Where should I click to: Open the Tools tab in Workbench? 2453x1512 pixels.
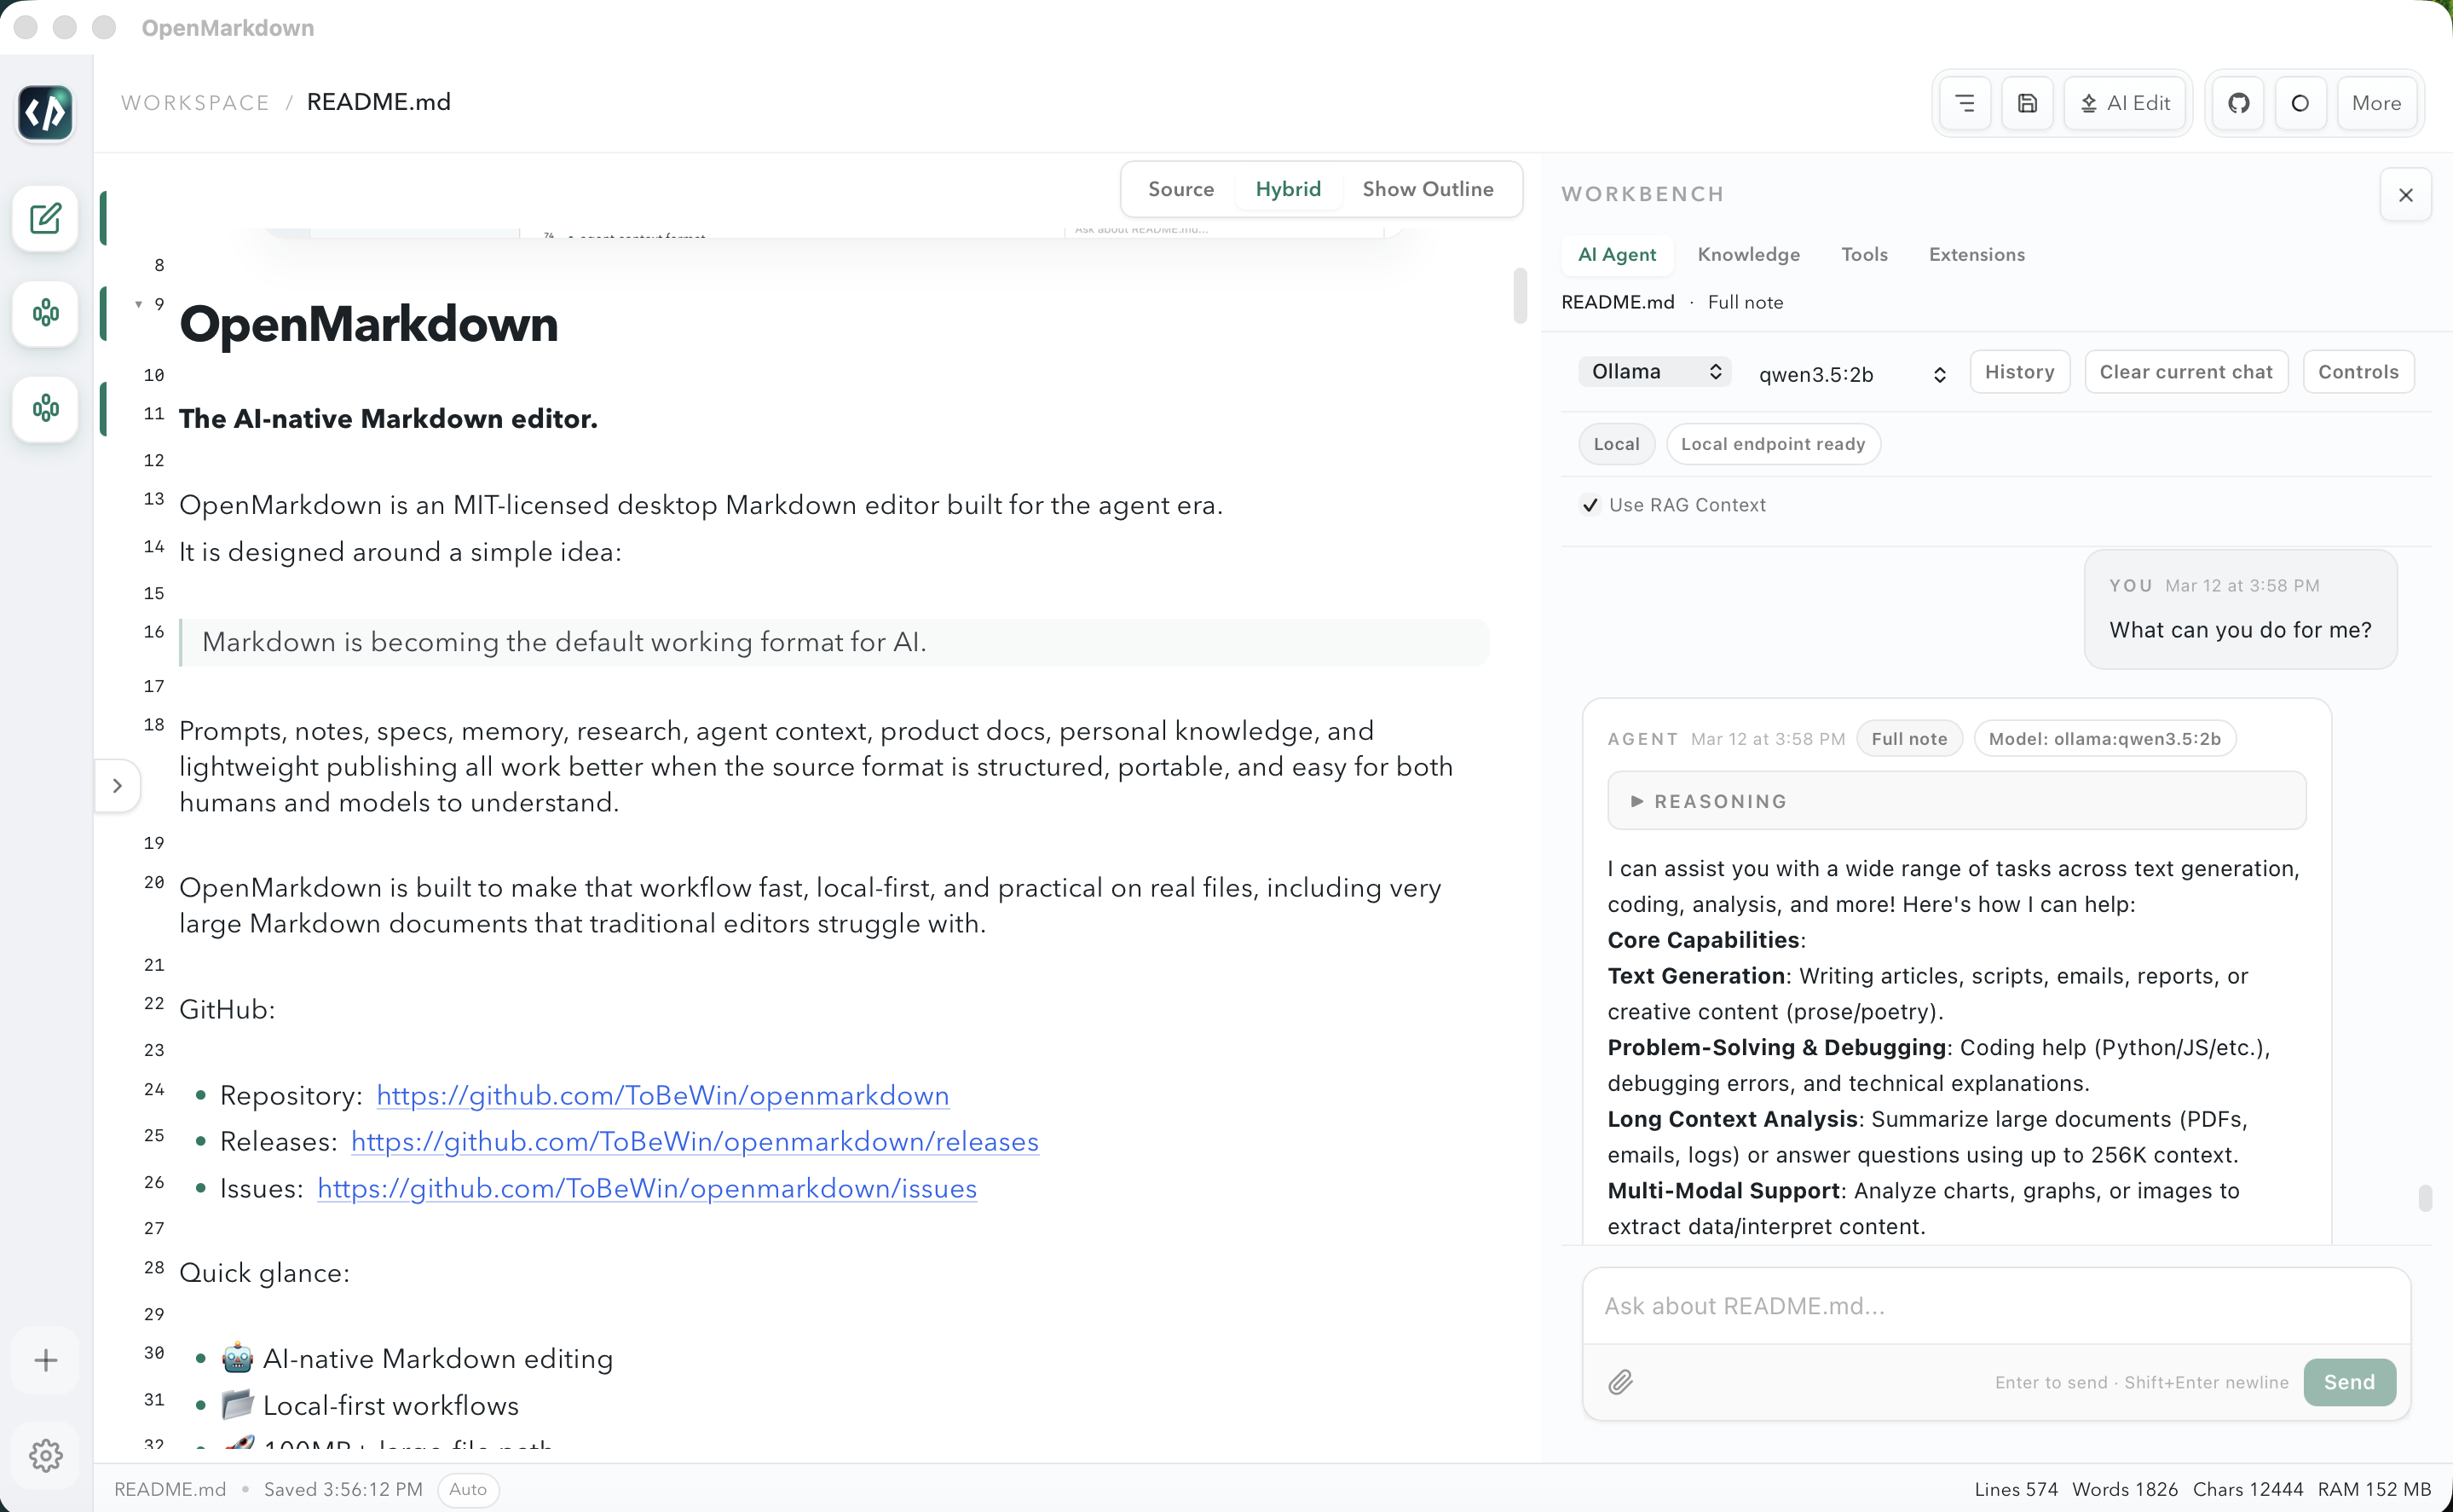tap(1863, 255)
